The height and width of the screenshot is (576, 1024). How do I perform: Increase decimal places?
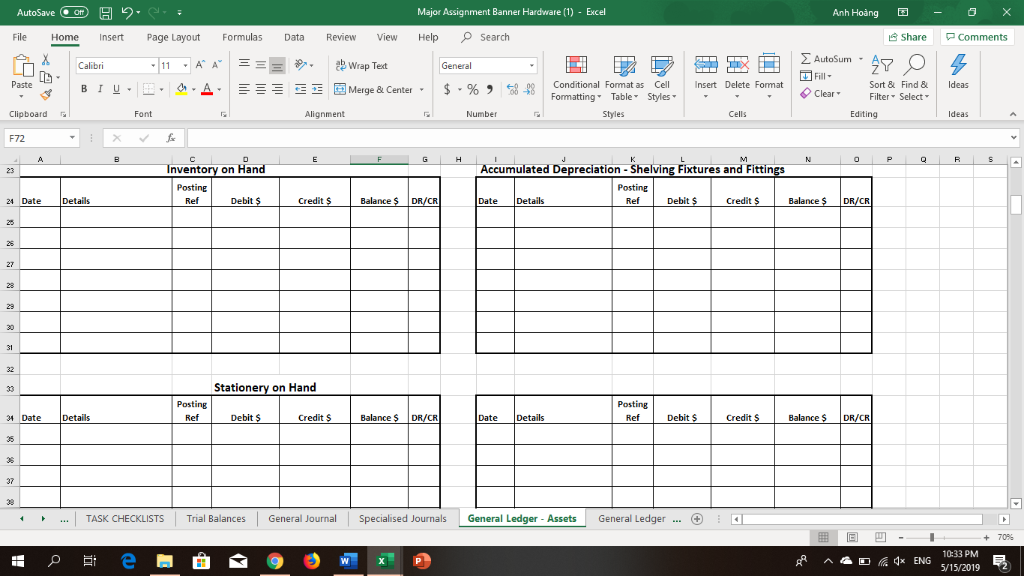(x=513, y=89)
